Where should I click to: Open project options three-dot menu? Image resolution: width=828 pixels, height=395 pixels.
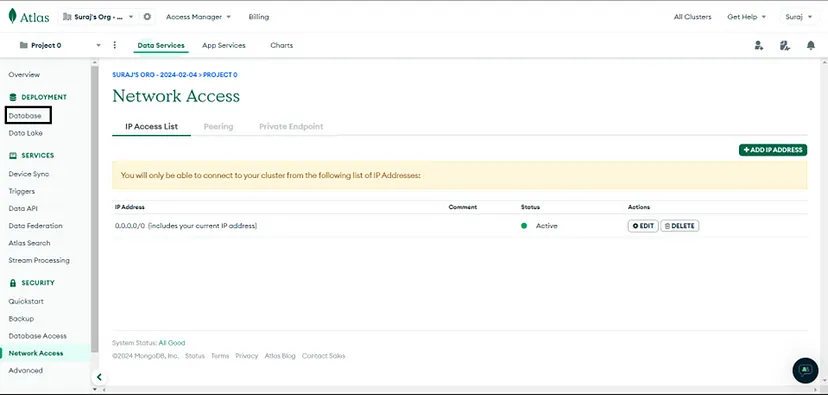(x=115, y=45)
